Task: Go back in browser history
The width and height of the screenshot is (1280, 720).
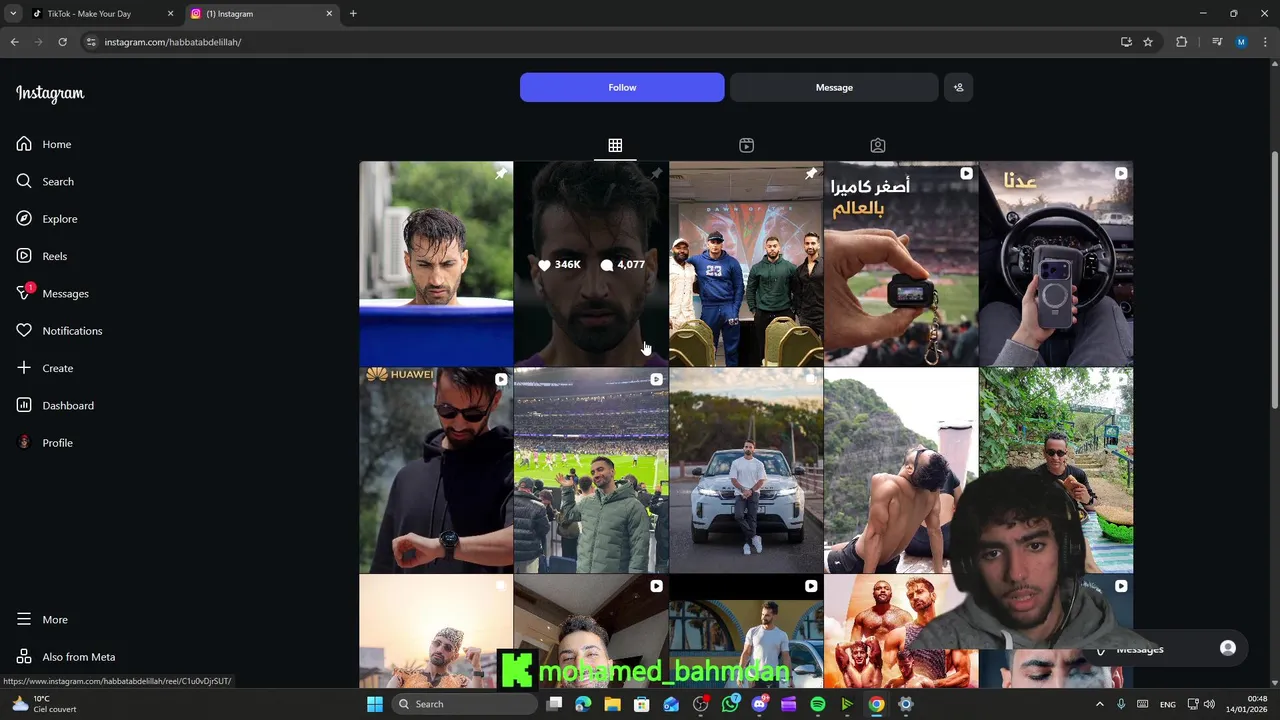Action: point(14,42)
